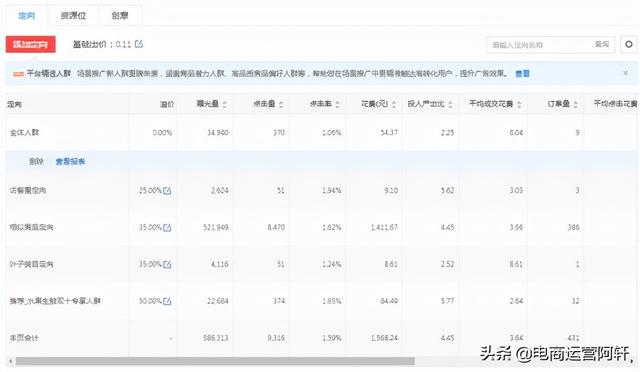Click the 22,684 impressions cell
This screenshot has height=372, width=640.
click(x=218, y=301)
